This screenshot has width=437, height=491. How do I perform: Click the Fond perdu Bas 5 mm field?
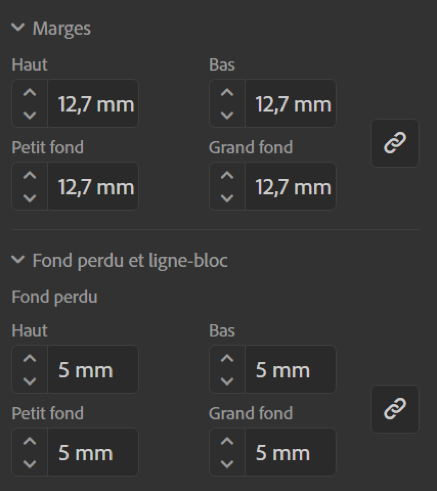tap(291, 370)
